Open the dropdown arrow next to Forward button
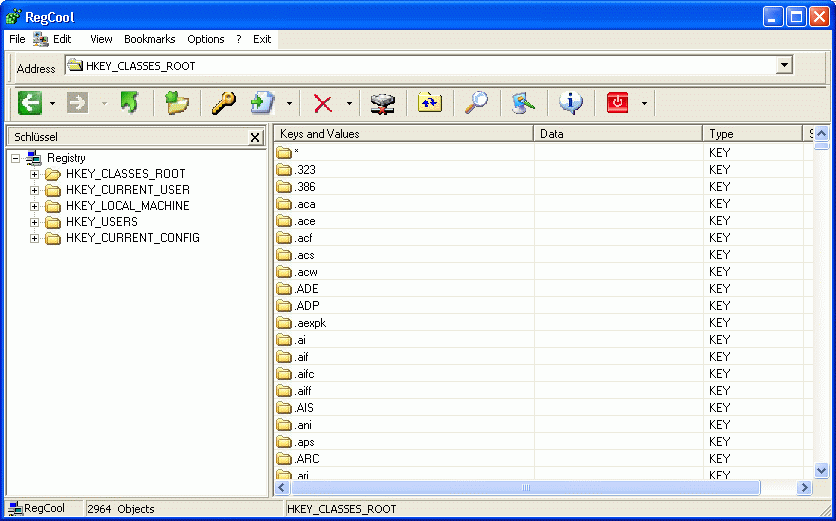This screenshot has width=836, height=521. tap(104, 103)
